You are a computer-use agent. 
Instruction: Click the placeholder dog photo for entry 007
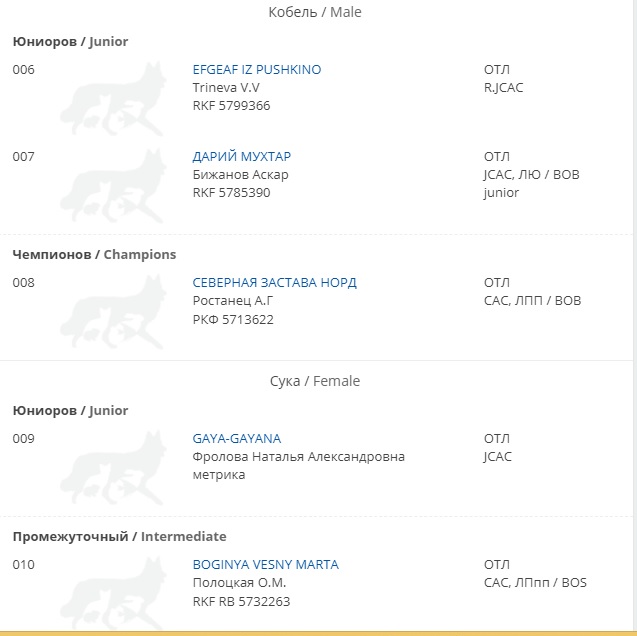pyautogui.click(x=114, y=186)
